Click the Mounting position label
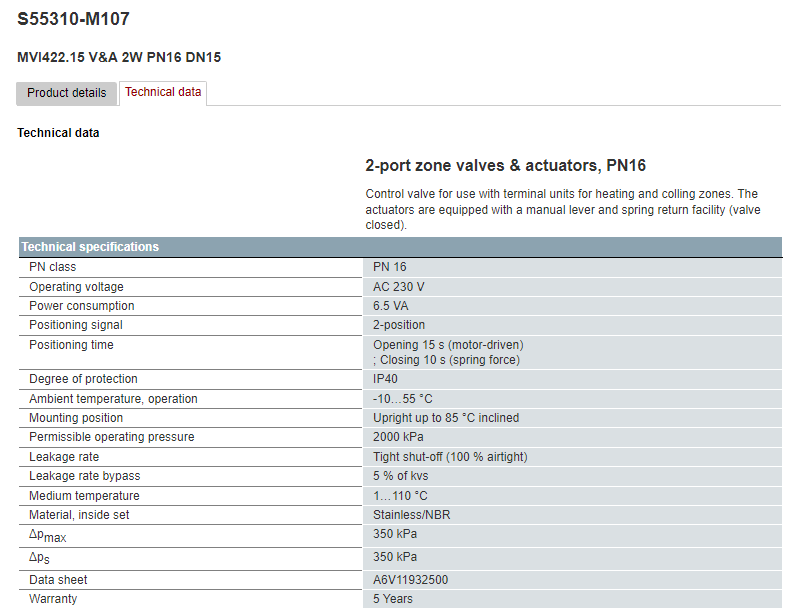The width and height of the screenshot is (787, 610). [x=76, y=418]
